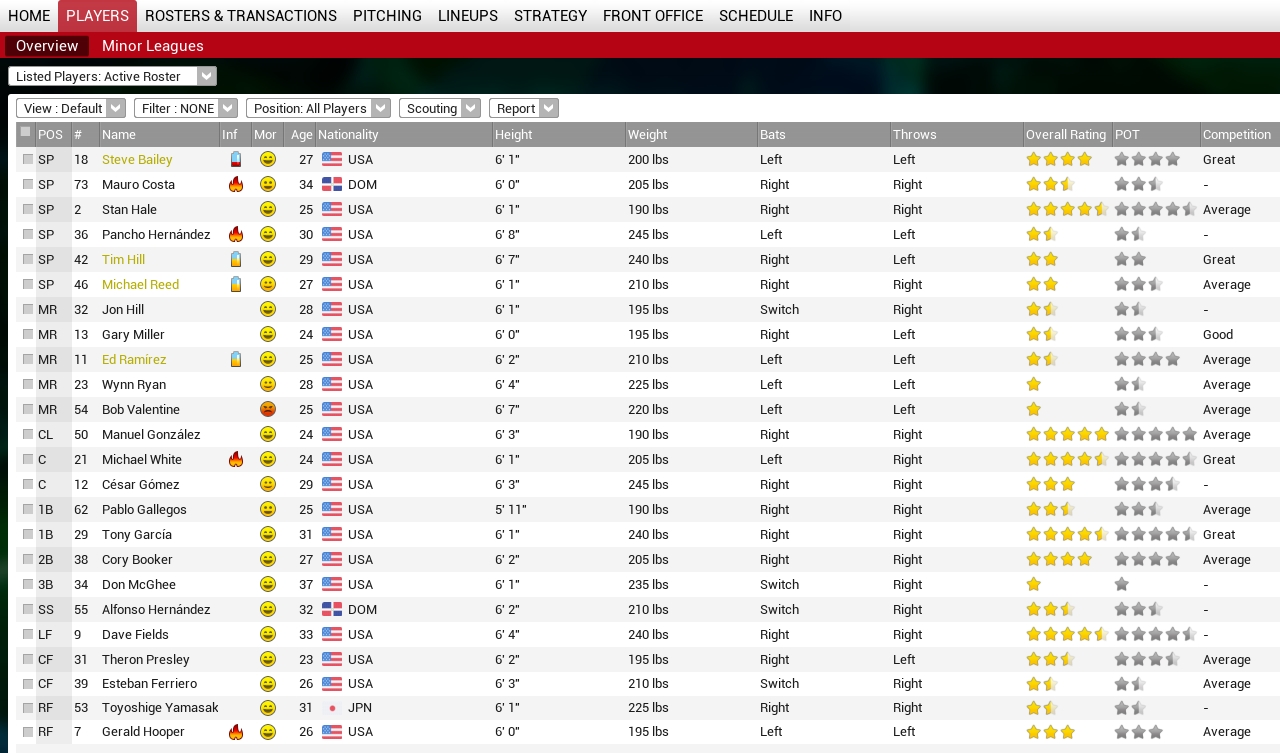Sort by the POS column header
The image size is (1280, 753).
(53, 134)
